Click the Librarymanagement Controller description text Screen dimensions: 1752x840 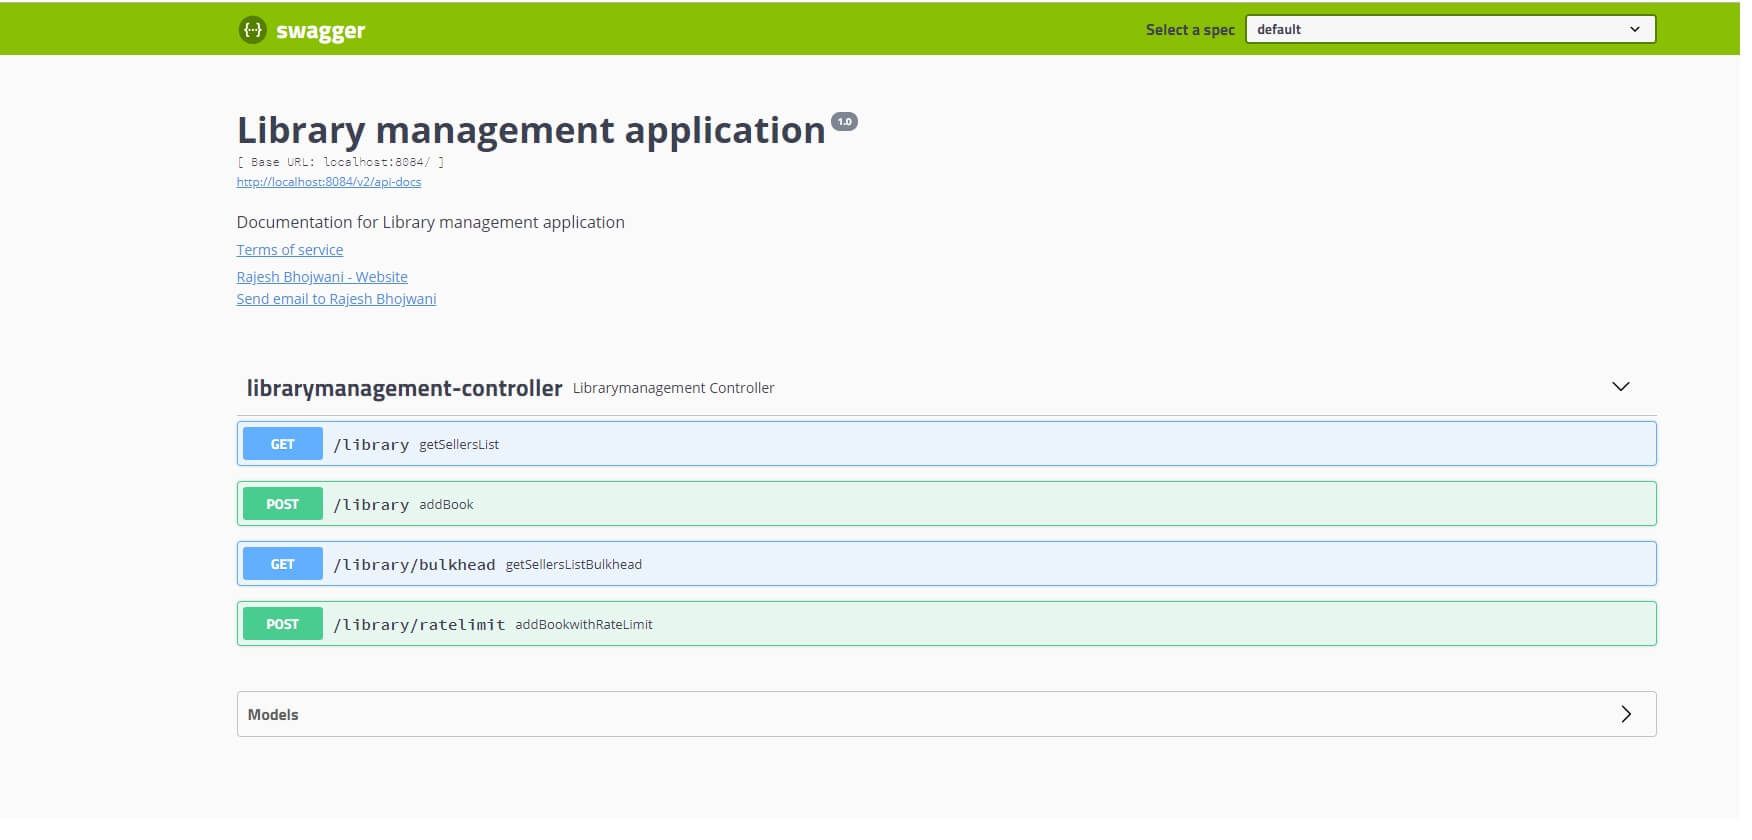tap(674, 388)
